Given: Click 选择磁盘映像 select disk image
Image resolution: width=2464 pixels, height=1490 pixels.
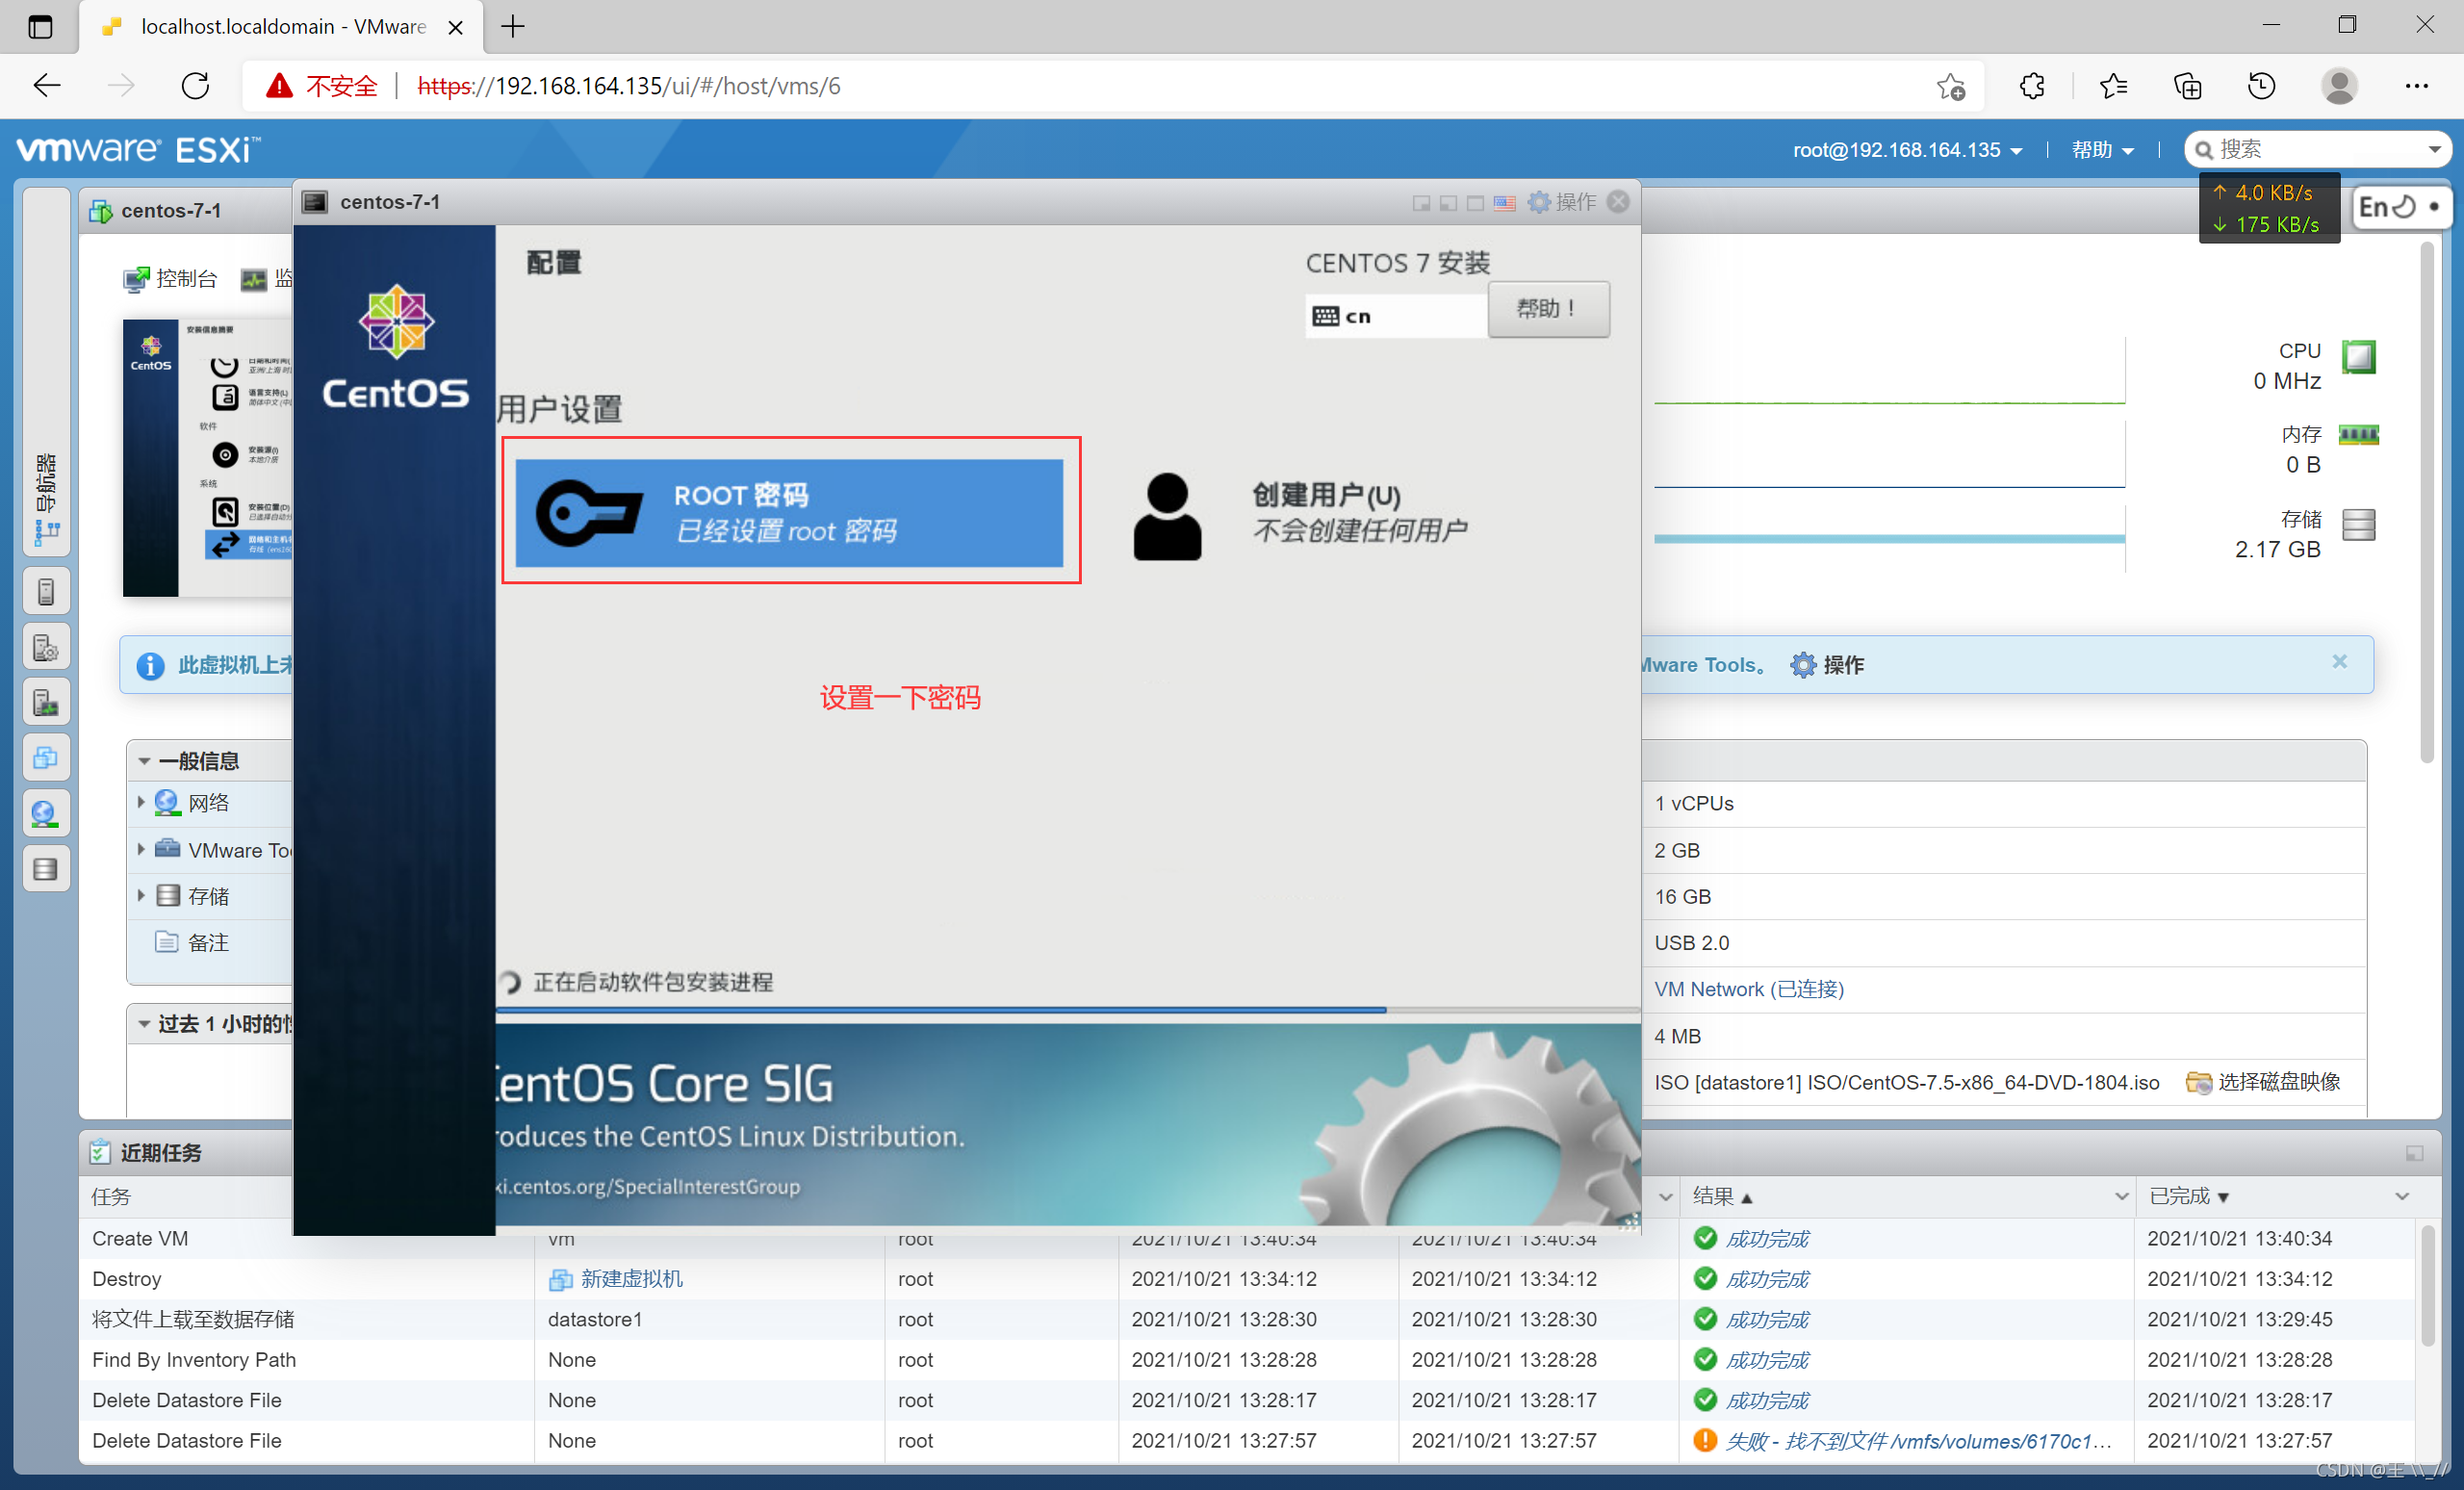Looking at the screenshot, I should [x=2263, y=1083].
